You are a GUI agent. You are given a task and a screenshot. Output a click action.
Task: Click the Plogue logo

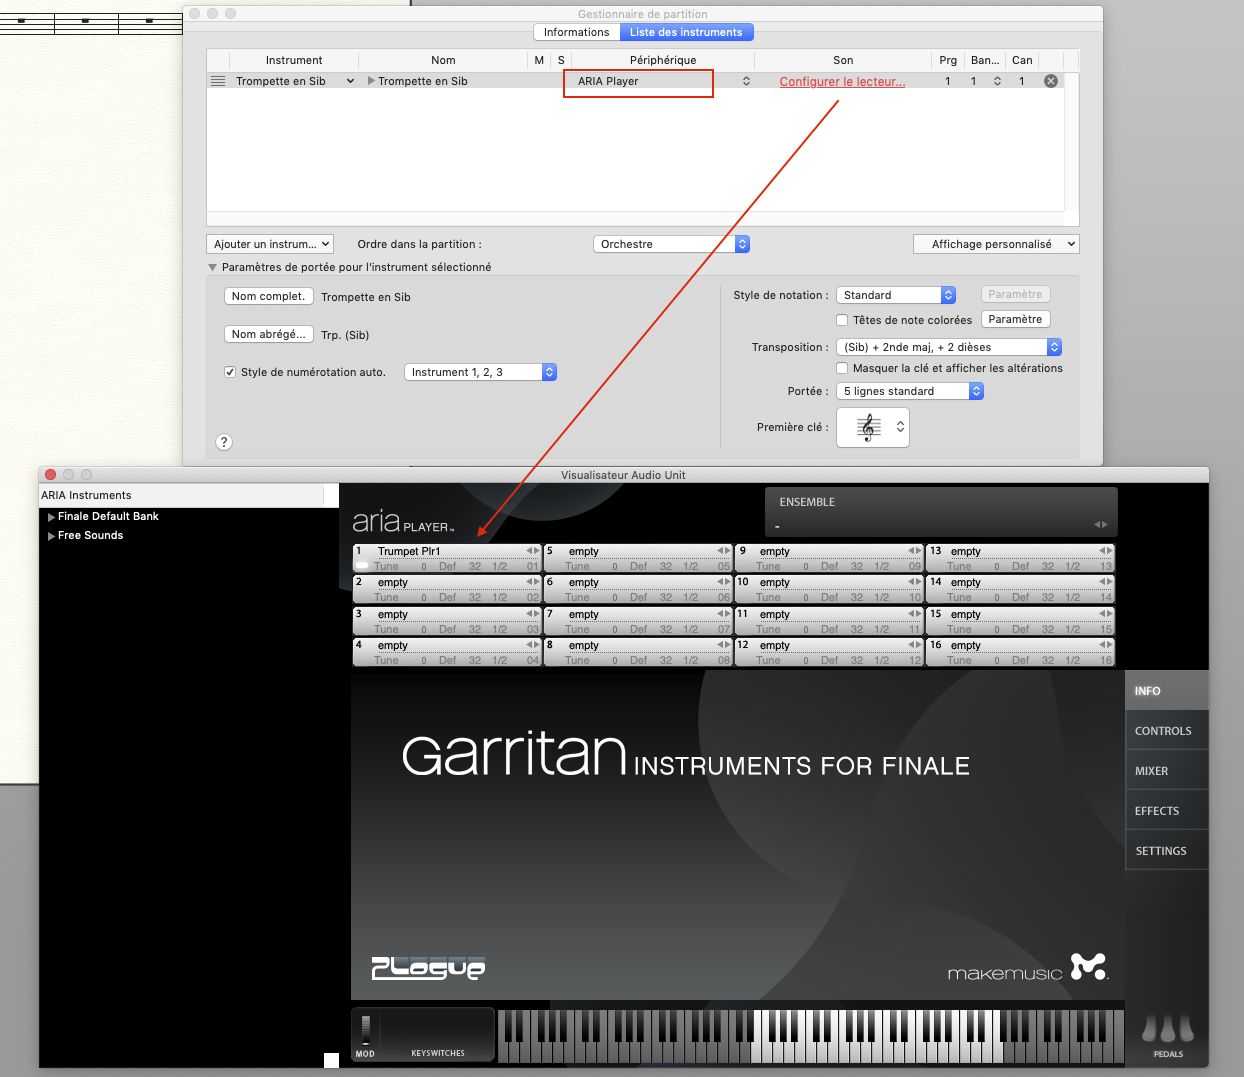[x=428, y=967]
